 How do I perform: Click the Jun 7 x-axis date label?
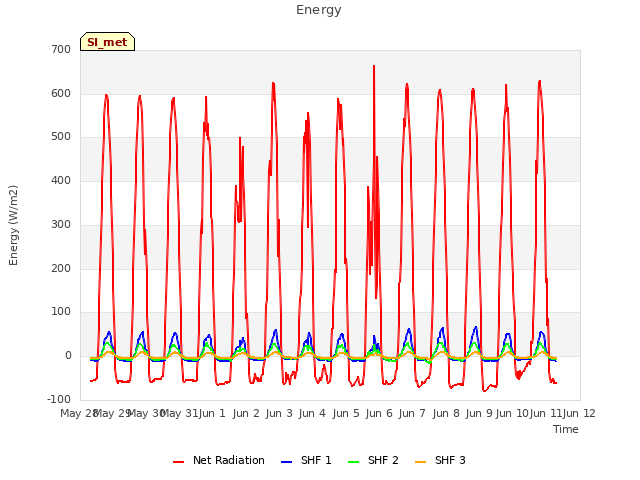pos(412,413)
